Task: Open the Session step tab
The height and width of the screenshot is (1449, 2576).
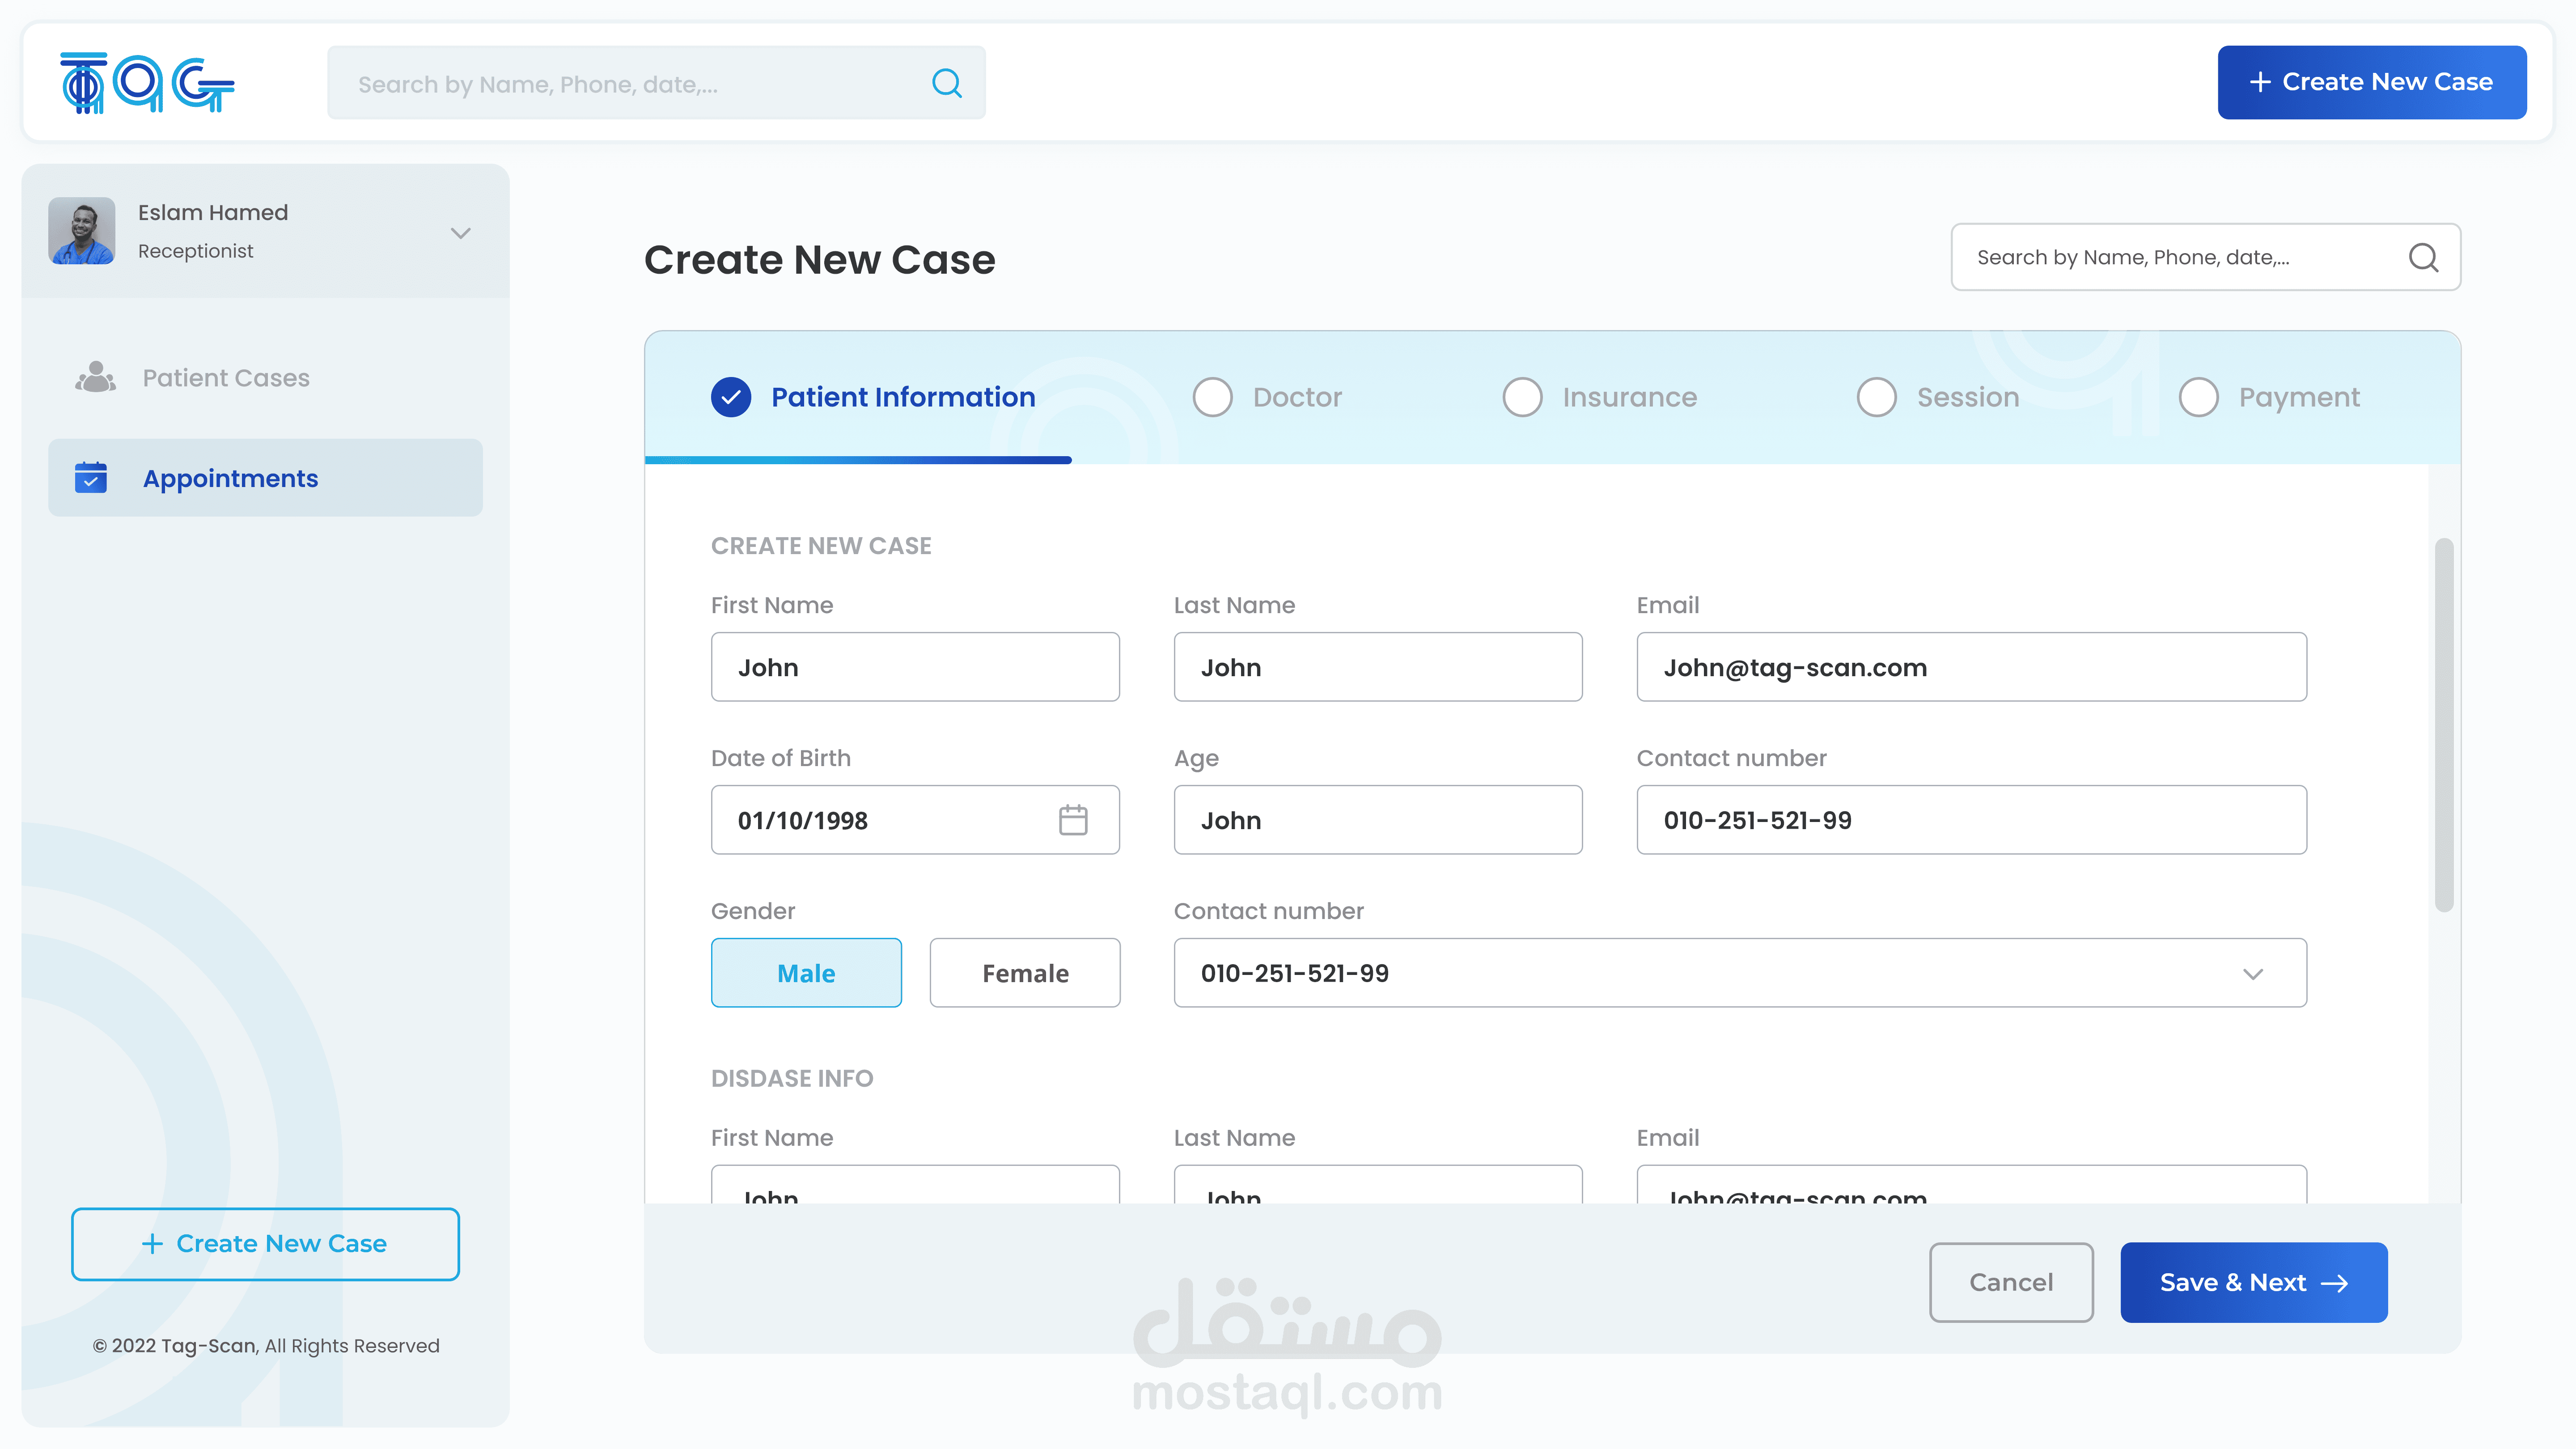Action: pos(1967,397)
